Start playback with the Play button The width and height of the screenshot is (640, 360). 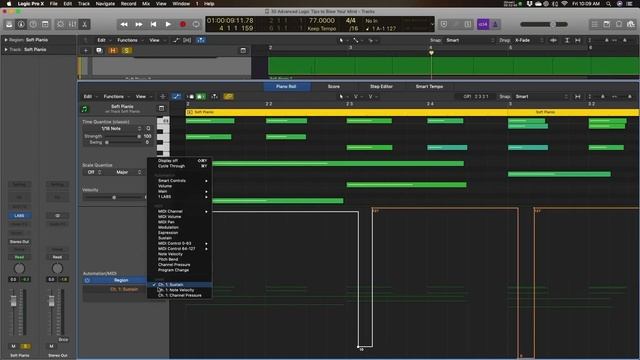click(x=168, y=24)
